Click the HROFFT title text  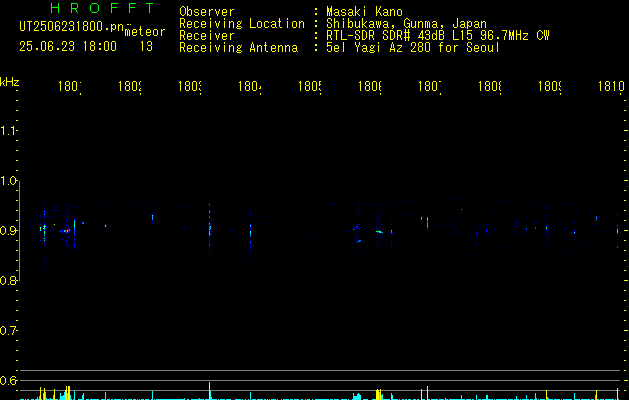pyautogui.click(x=102, y=8)
